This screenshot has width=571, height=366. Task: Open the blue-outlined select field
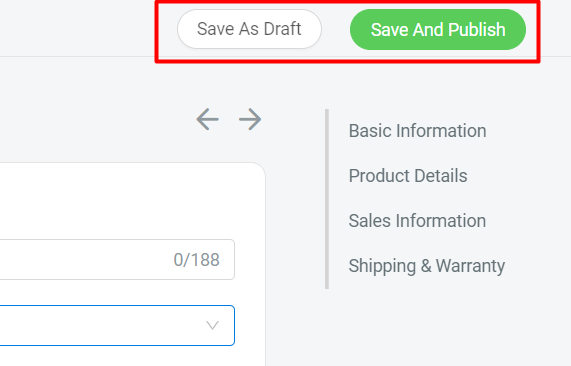117,325
